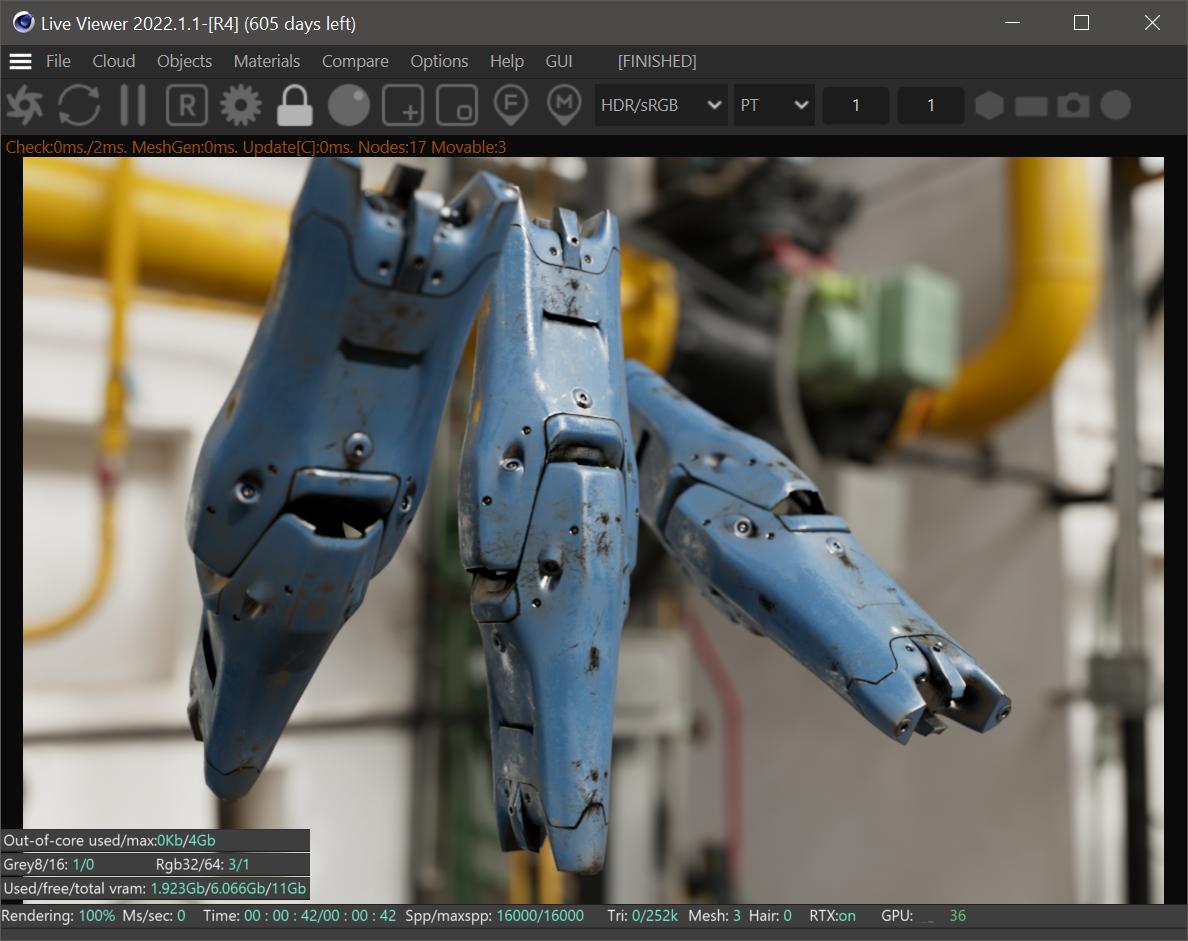1188x941 pixels.
Task: Open the Compare menu
Action: 355,61
